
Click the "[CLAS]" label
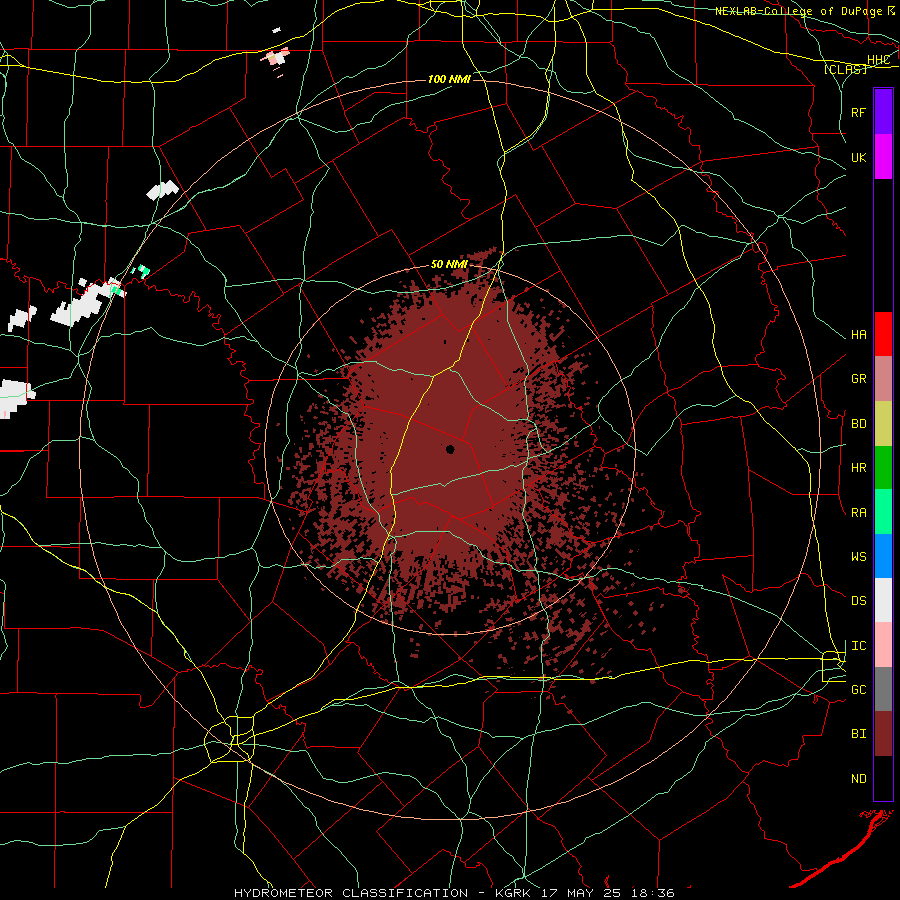coord(845,69)
